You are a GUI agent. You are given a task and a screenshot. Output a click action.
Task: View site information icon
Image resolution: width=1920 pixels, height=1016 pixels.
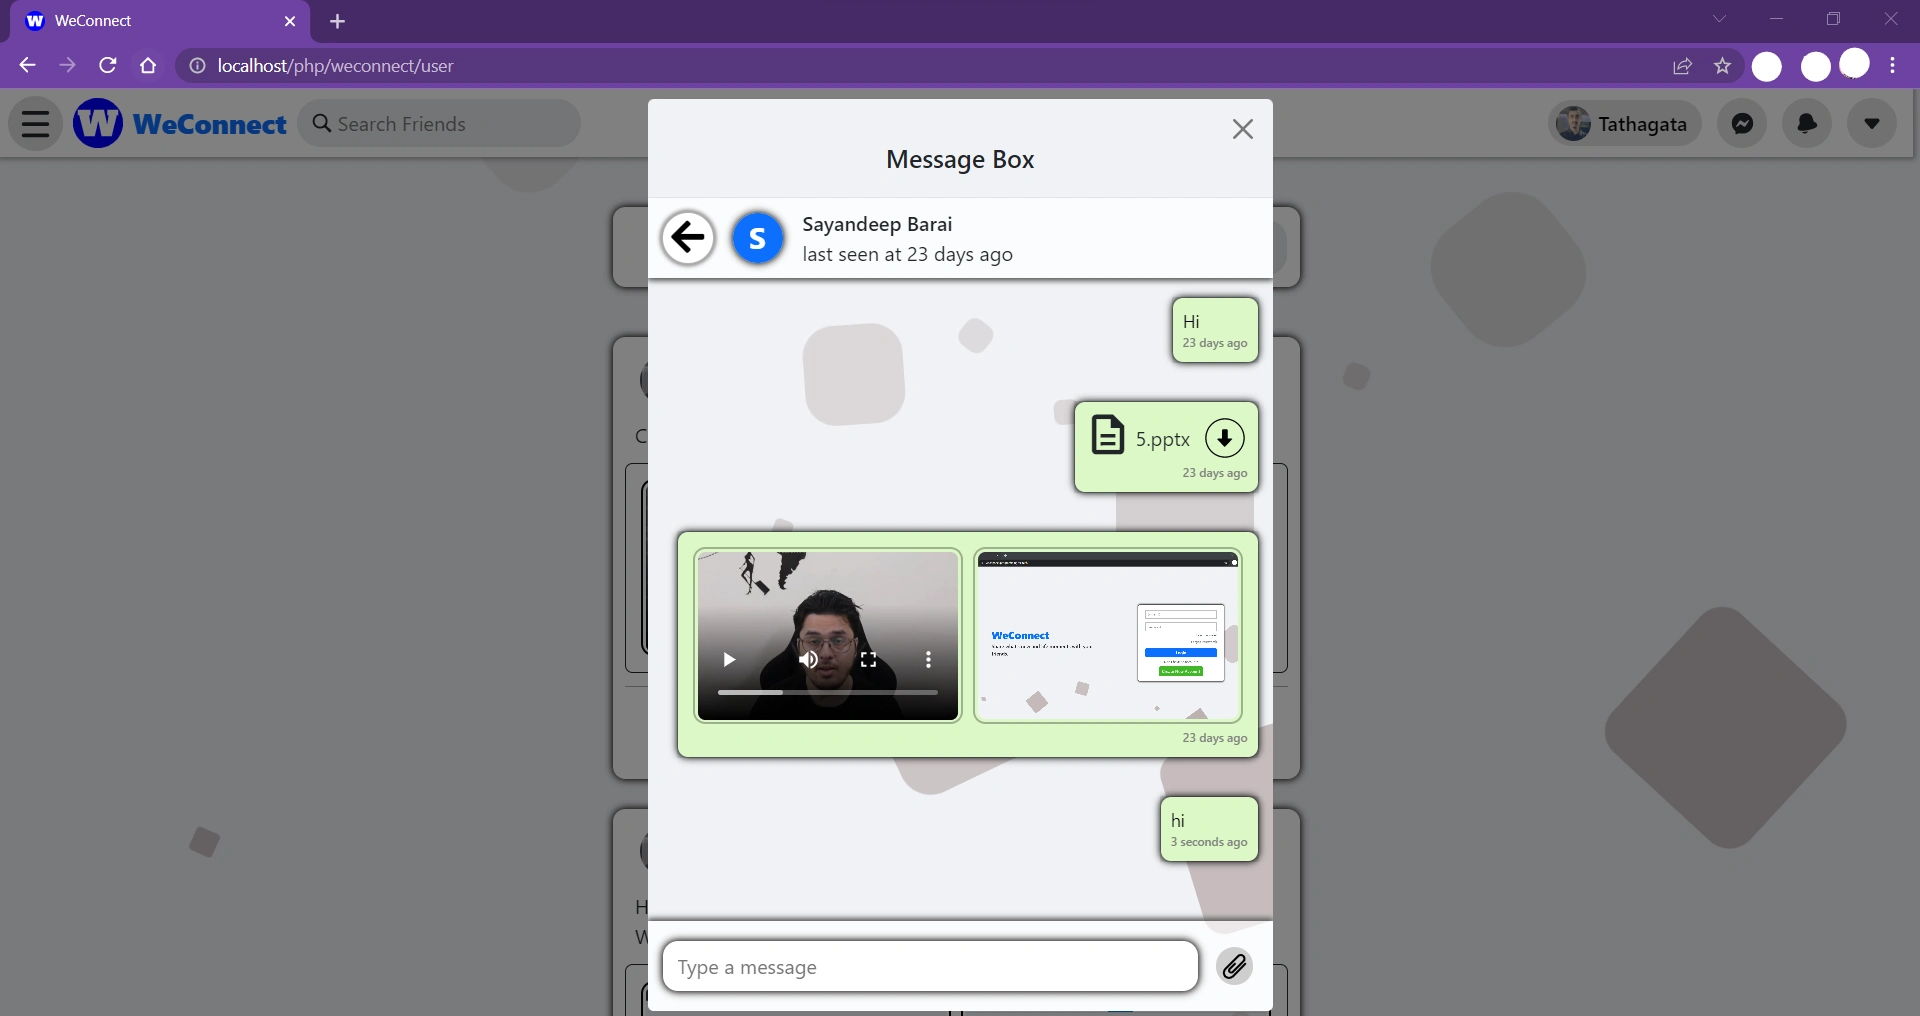point(197,66)
